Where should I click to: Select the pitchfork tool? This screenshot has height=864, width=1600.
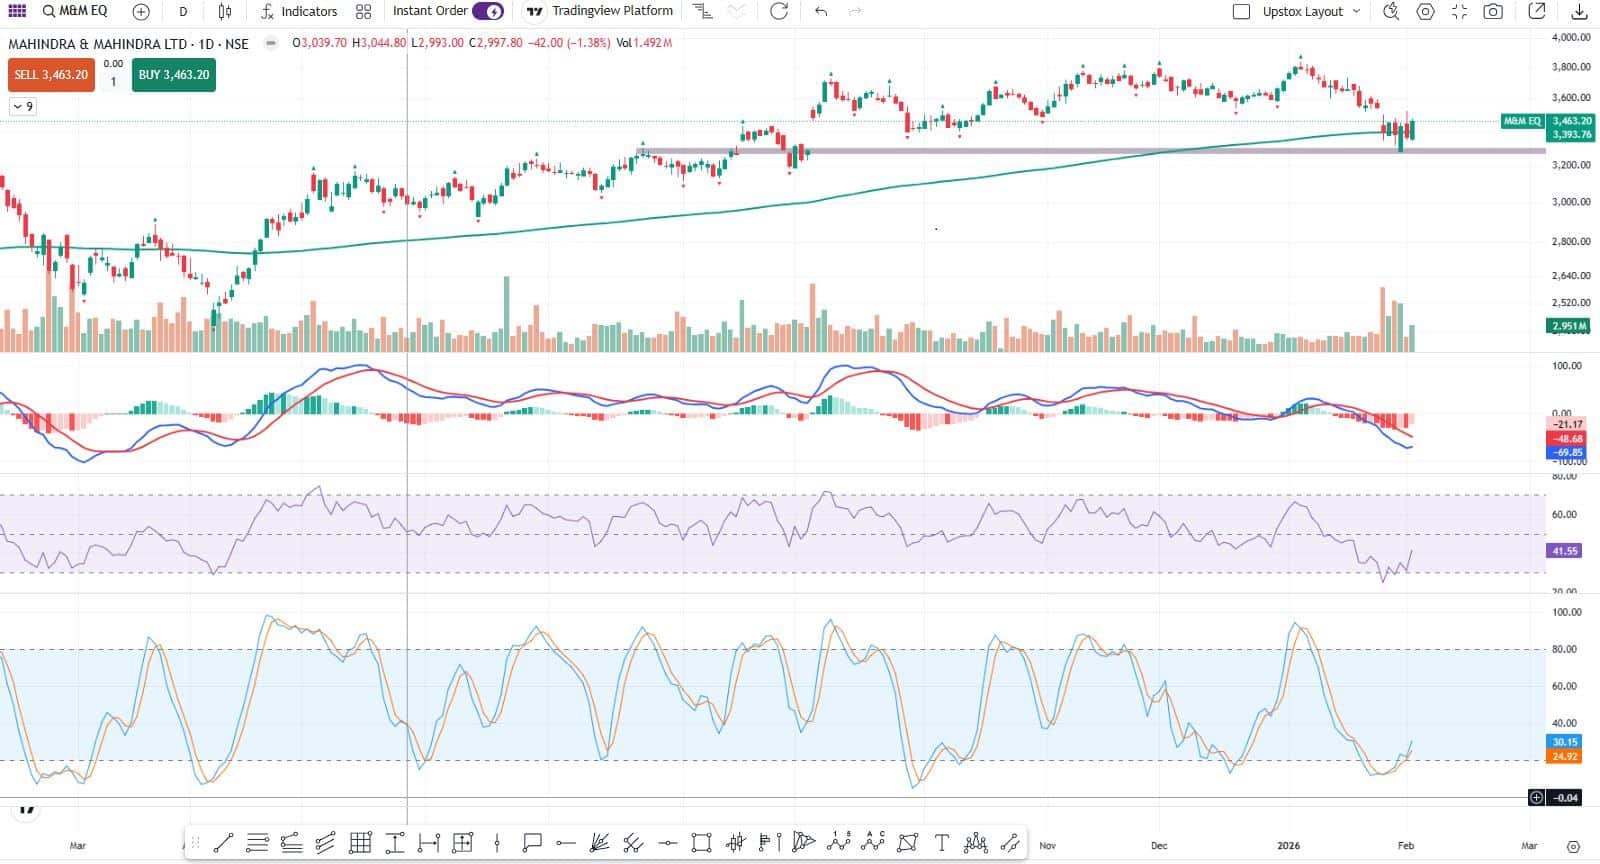[633, 843]
